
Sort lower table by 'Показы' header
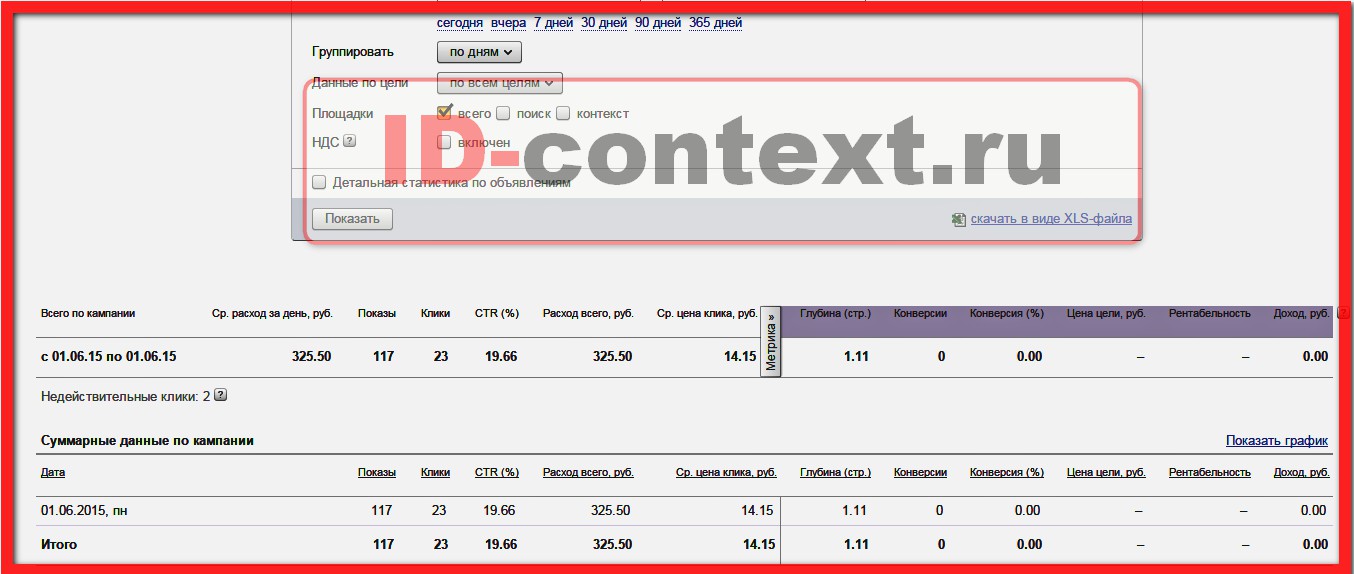click(x=377, y=472)
